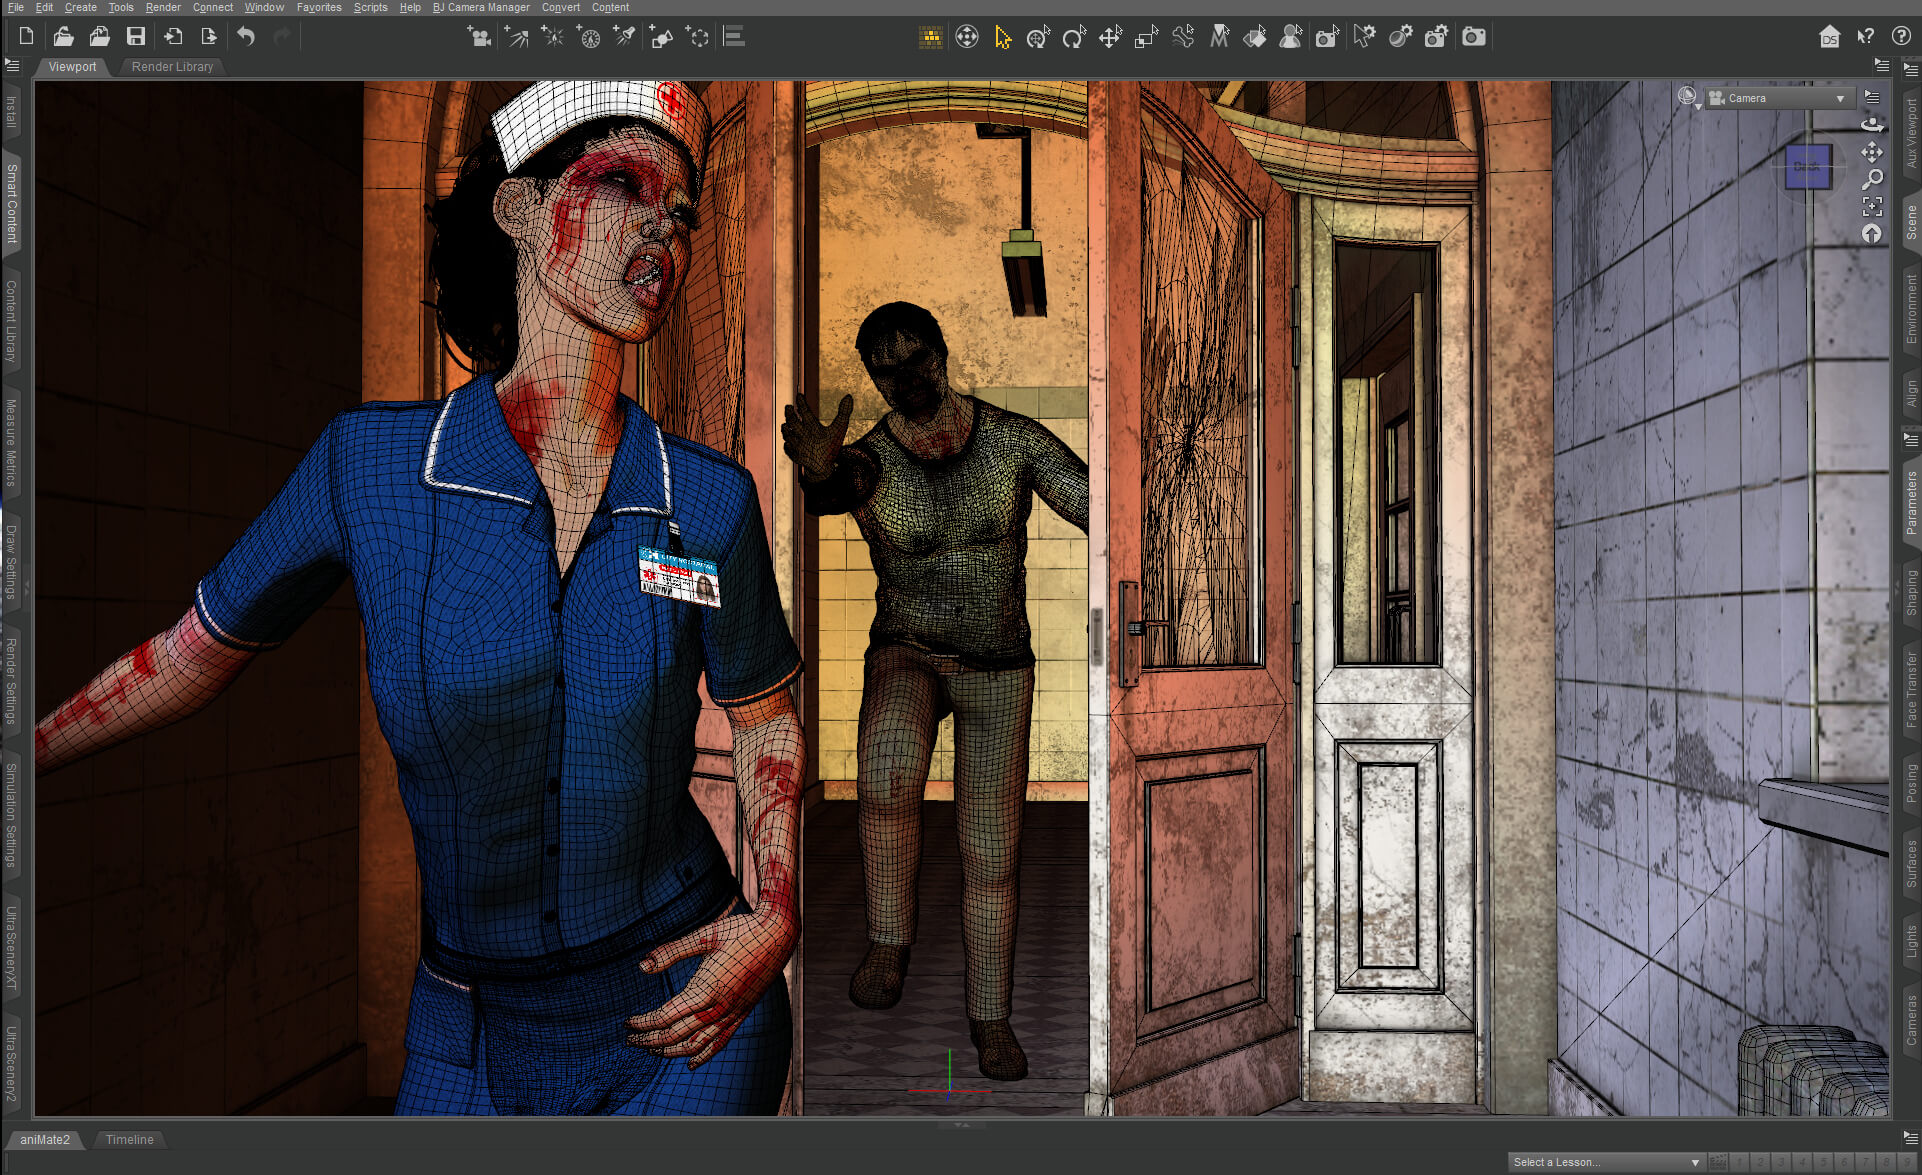
Task: Click the viewport zoom magnifier icon
Action: 1872,179
